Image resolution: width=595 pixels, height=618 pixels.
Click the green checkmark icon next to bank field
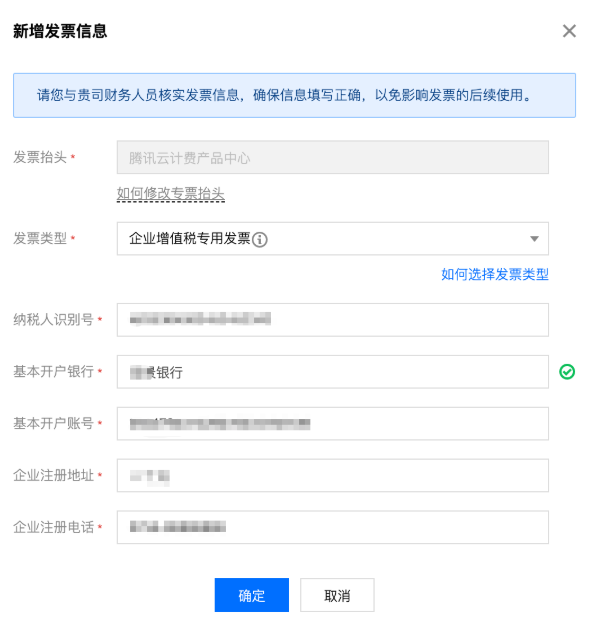click(x=567, y=372)
